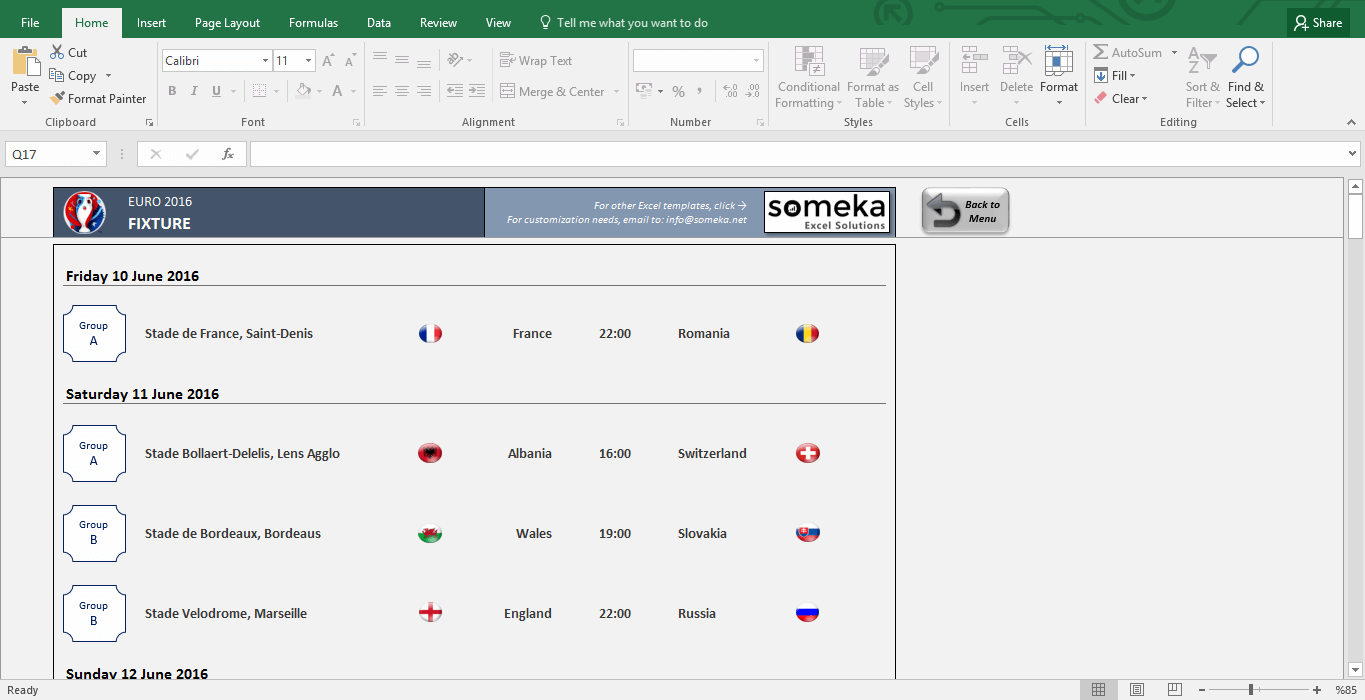
Task: Open Cell Styles gallery
Action: tap(922, 77)
